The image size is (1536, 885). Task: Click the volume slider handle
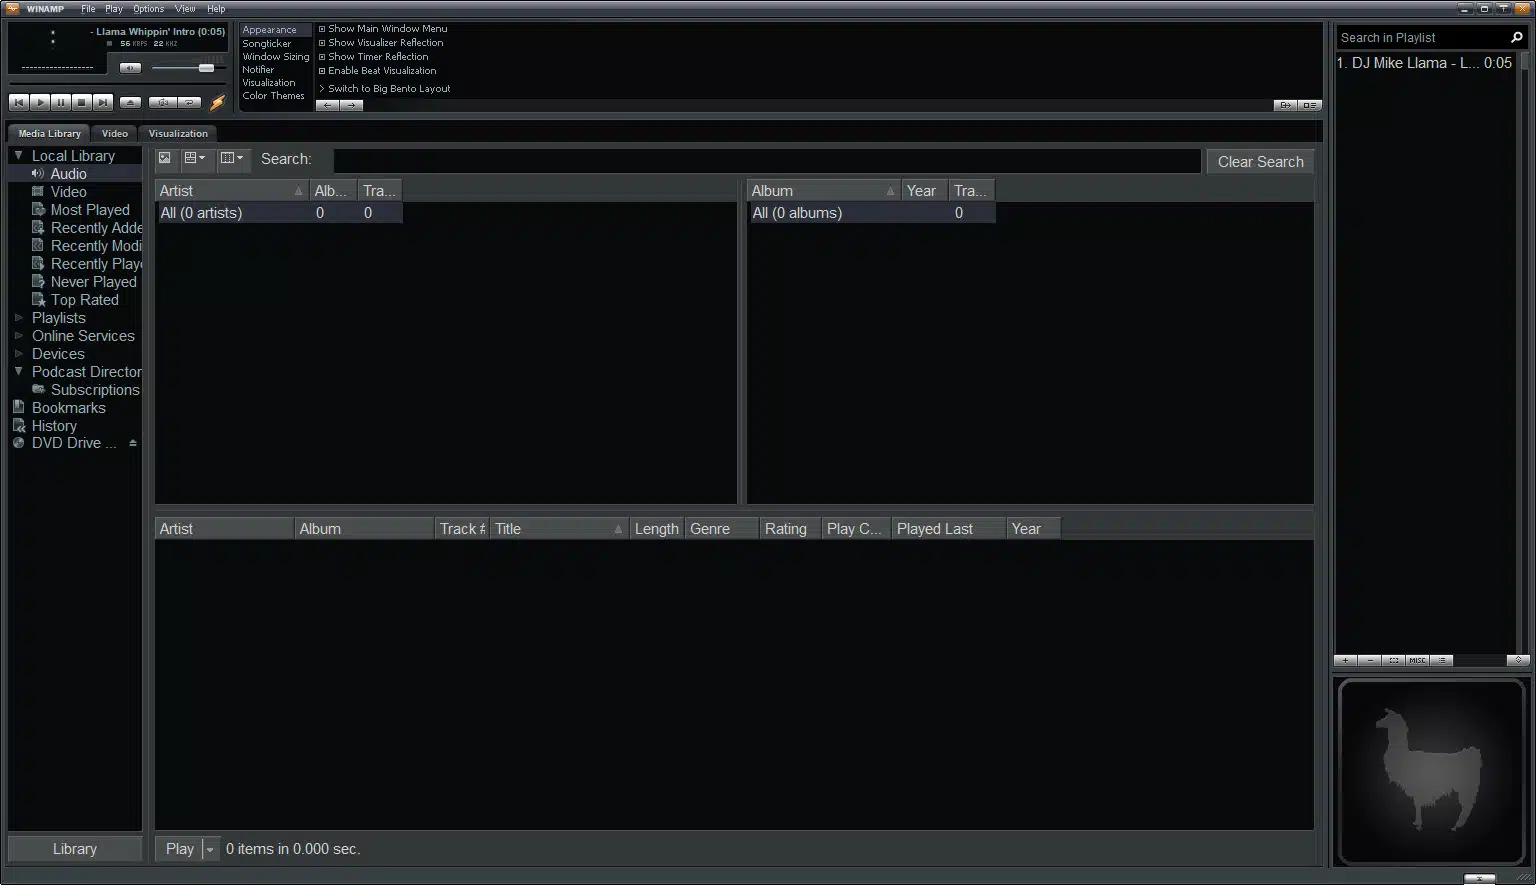[206, 68]
